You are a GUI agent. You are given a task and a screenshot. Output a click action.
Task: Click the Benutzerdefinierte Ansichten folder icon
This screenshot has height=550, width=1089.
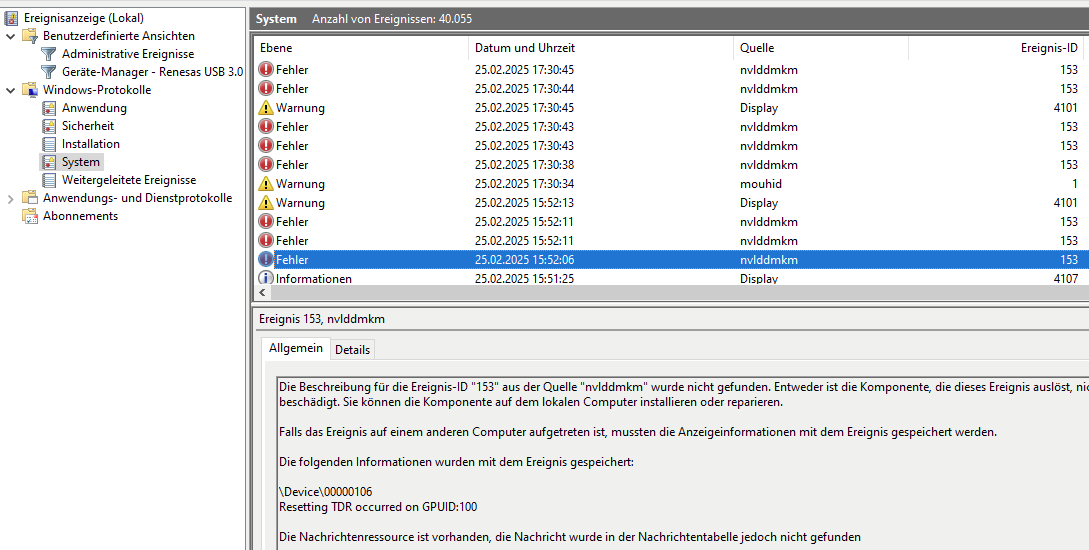[30, 36]
